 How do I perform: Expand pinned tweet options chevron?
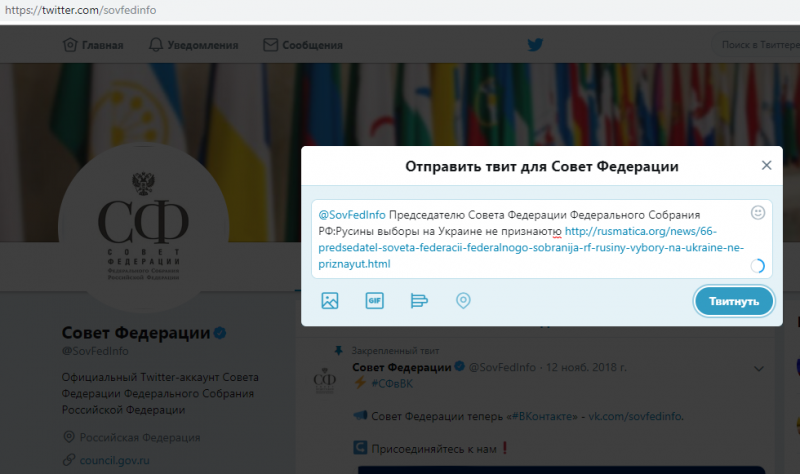point(759,368)
